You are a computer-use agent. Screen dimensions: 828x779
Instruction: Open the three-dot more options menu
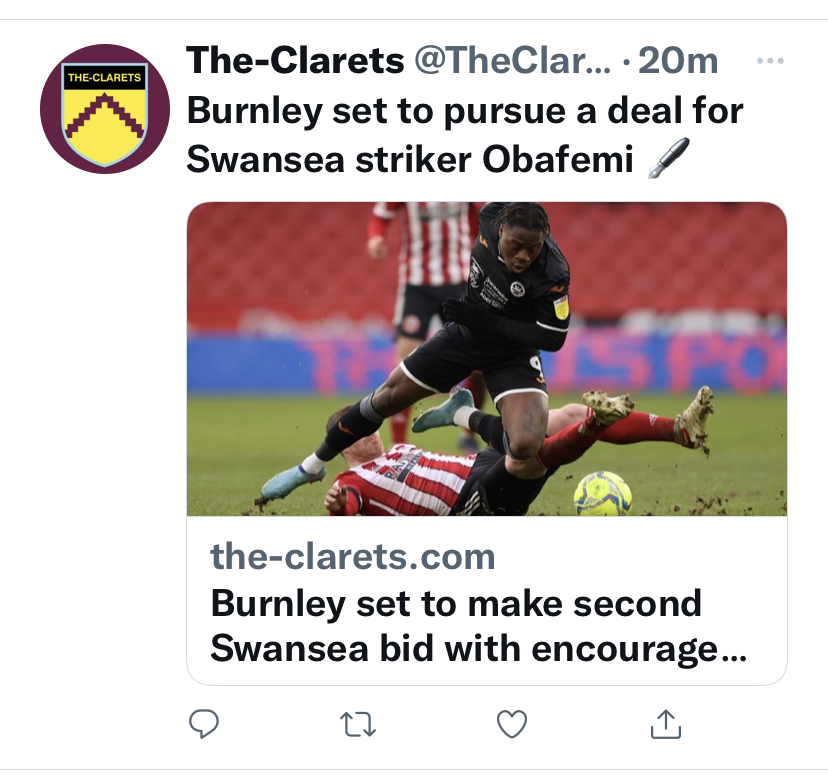coord(769,62)
